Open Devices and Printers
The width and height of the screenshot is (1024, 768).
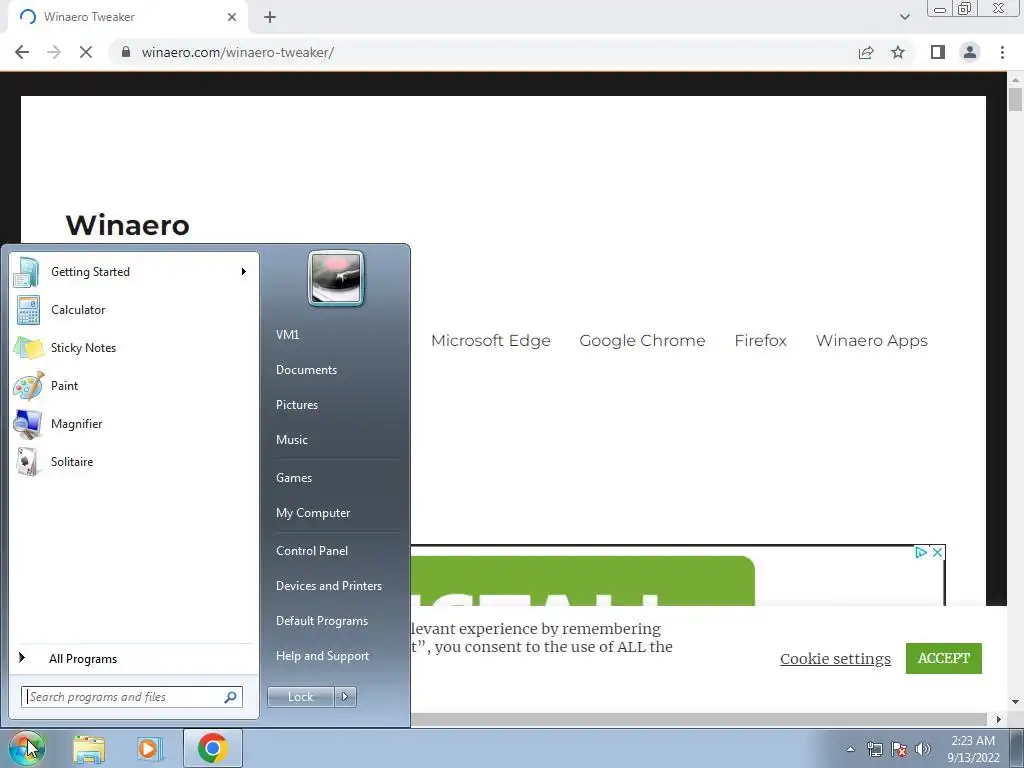pos(329,586)
